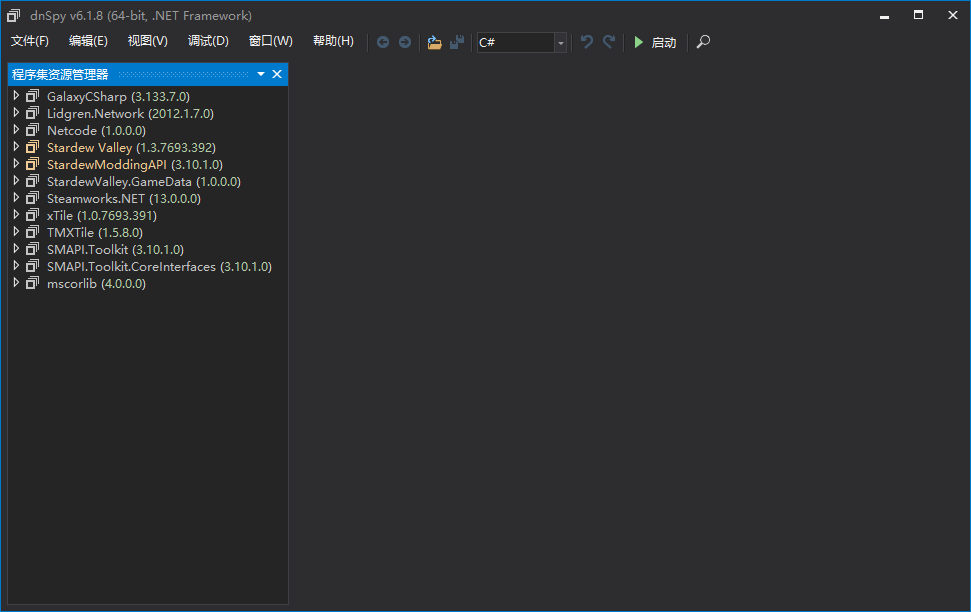Screen dimensions: 971x612
Task: Click the save all toolbar icon
Action: tap(457, 42)
